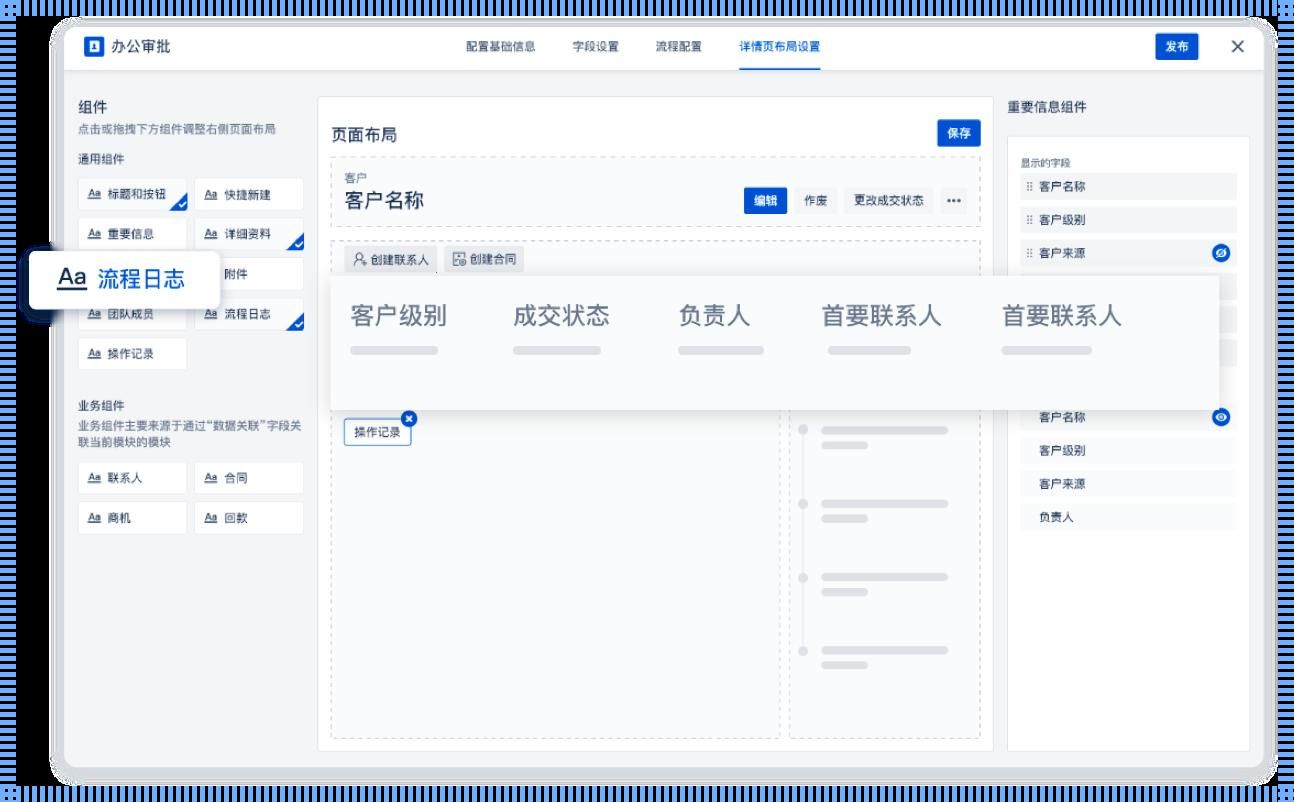1294x802 pixels.
Task: Add the 快捷新建 component tile
Action: (x=249, y=194)
